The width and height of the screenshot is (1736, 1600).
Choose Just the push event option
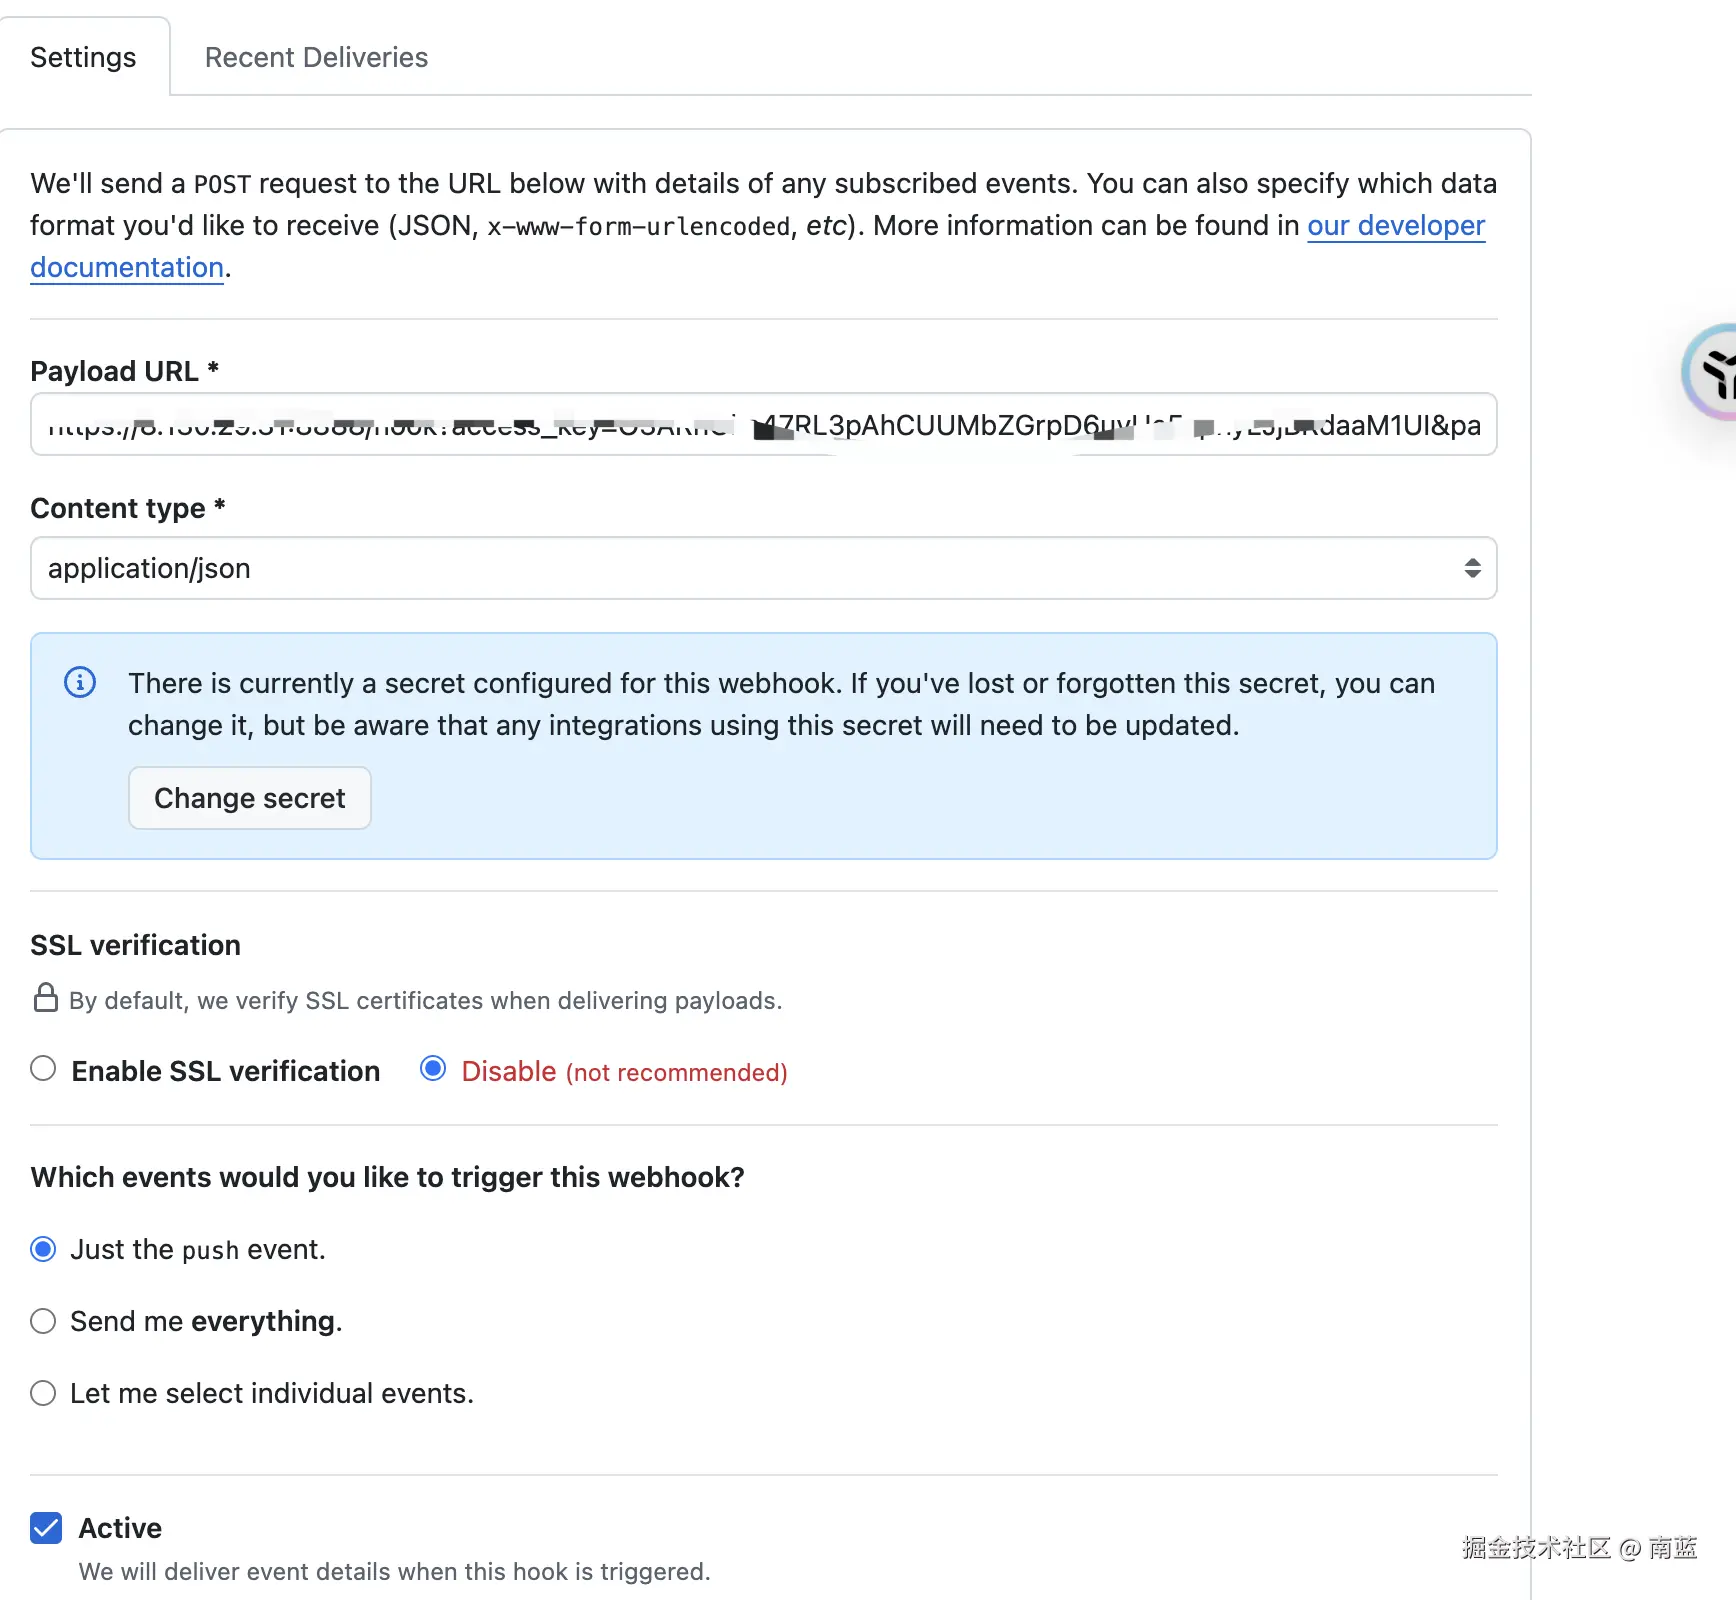click(43, 1249)
